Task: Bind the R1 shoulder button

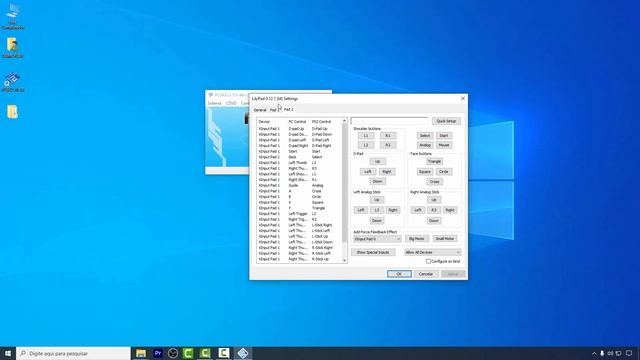Action: [x=388, y=136]
